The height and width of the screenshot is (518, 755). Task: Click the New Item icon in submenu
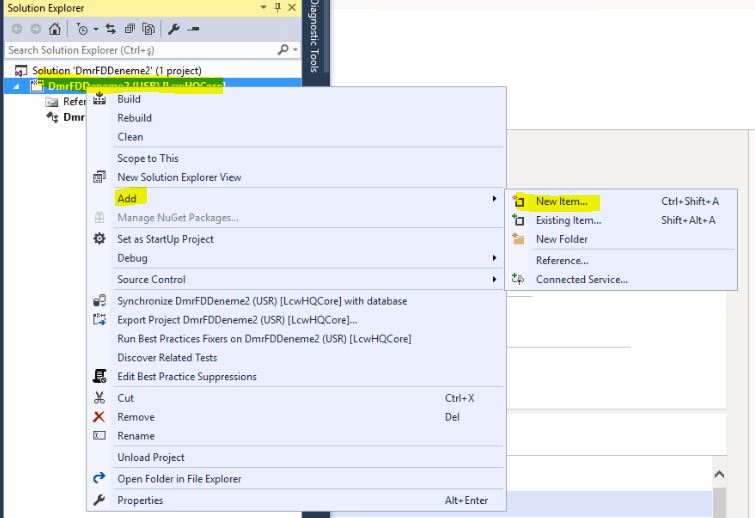[518, 201]
